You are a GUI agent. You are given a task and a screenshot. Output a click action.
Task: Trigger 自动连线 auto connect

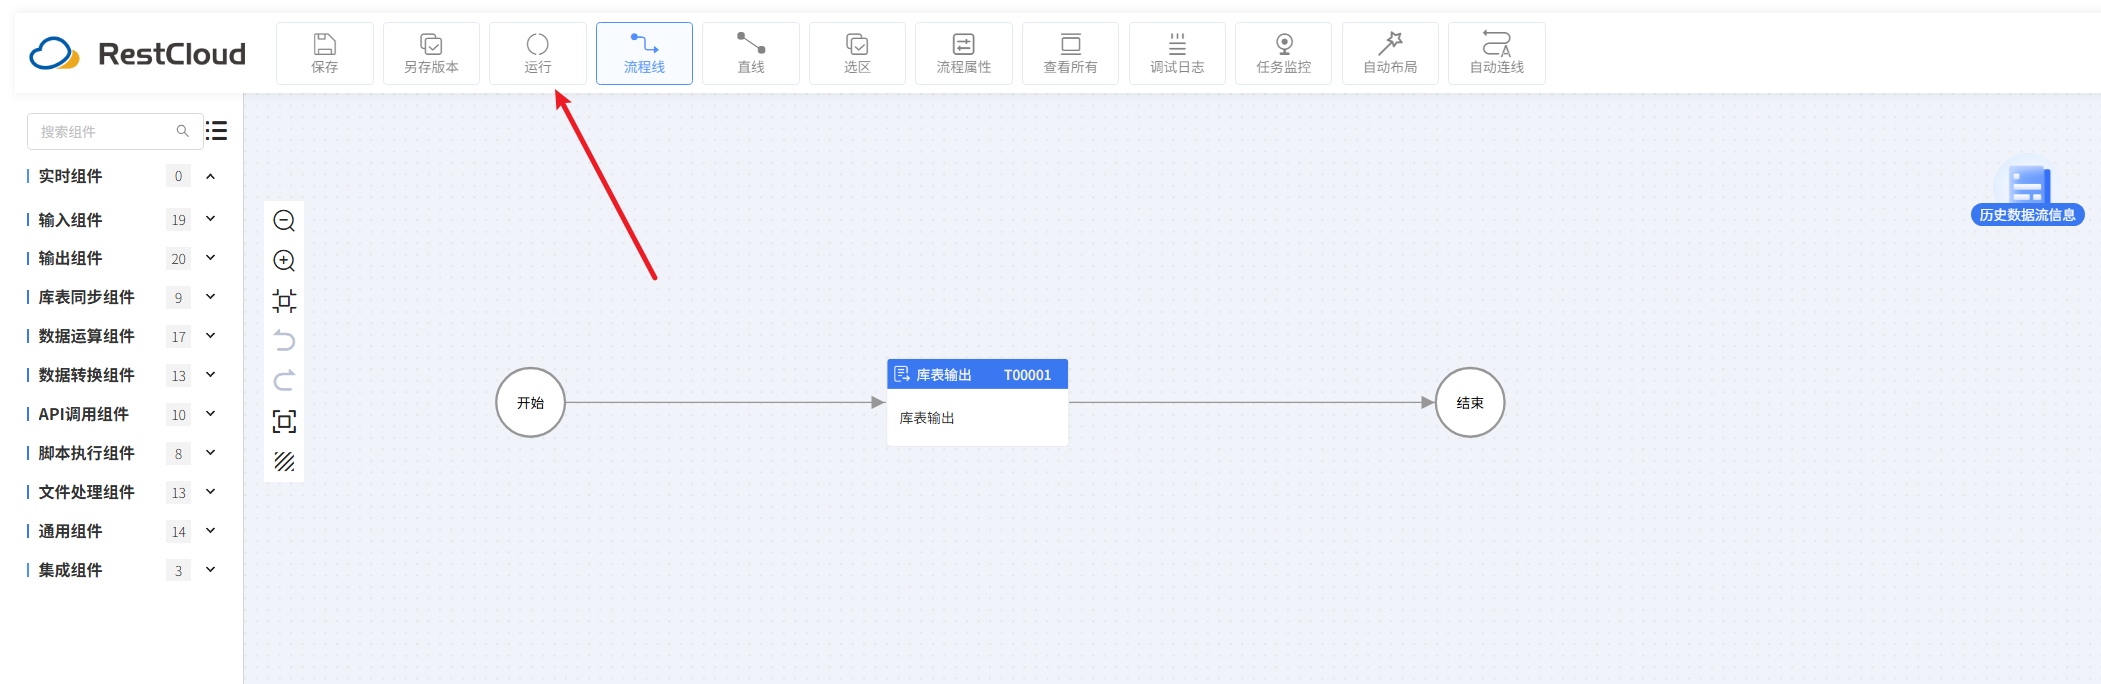click(x=1497, y=53)
